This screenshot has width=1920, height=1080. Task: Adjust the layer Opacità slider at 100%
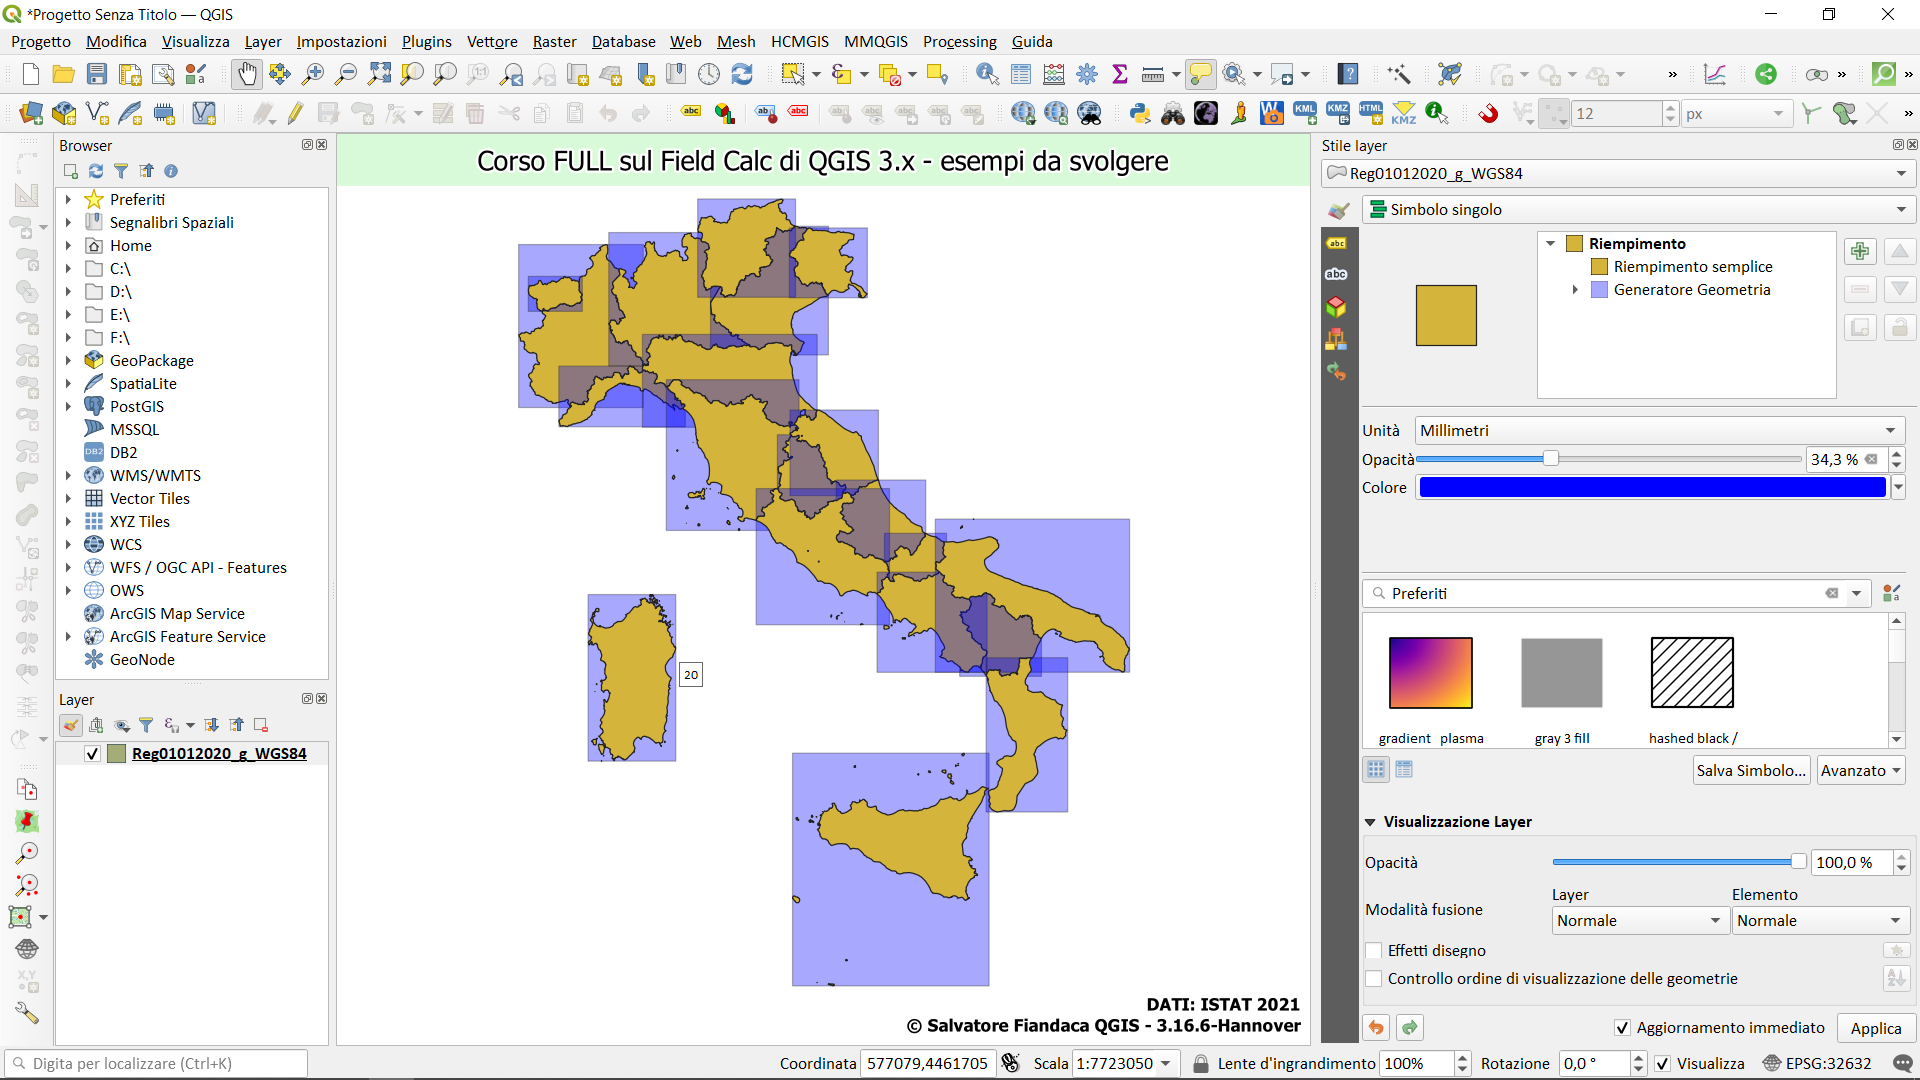coord(1798,861)
